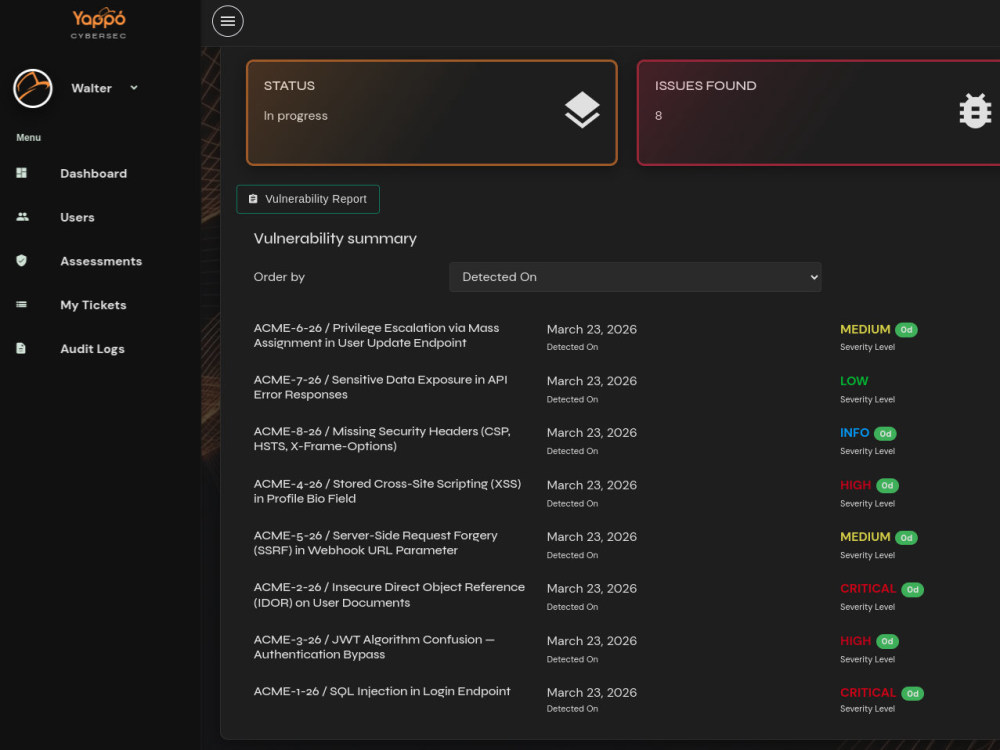The height and width of the screenshot is (750, 1000).
Task: Click MEDIUM severity for ACME-6-26
Action: pos(865,329)
